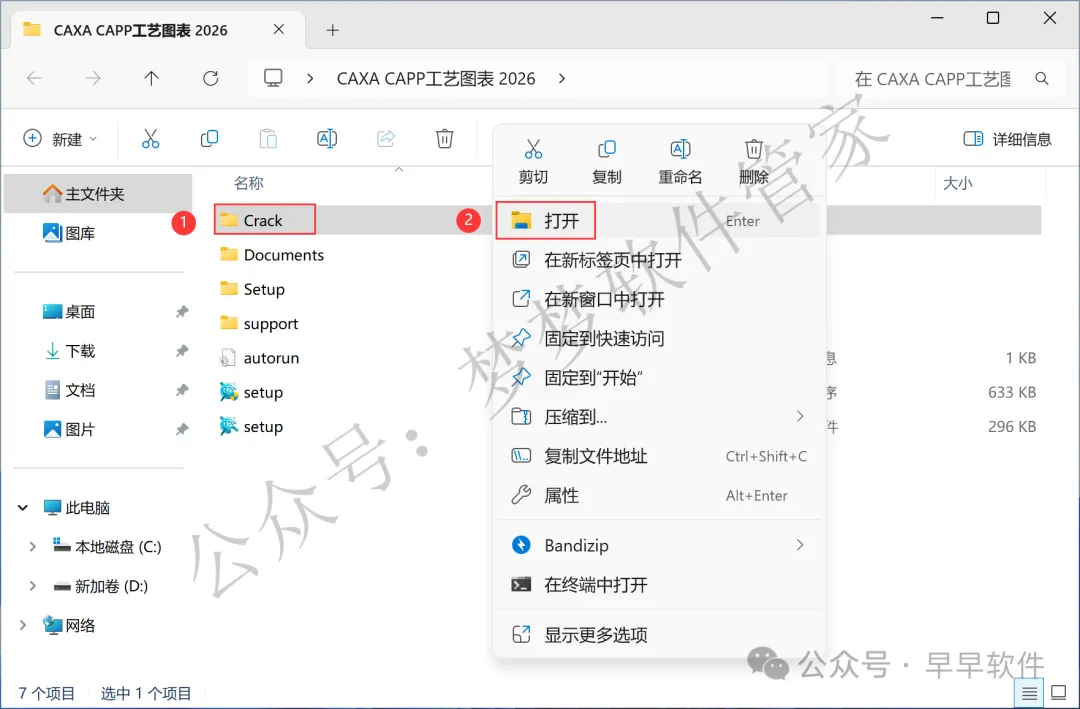Screen dimensions: 1080x709
Task: Choose 显示更多选项
Action: (658, 635)
